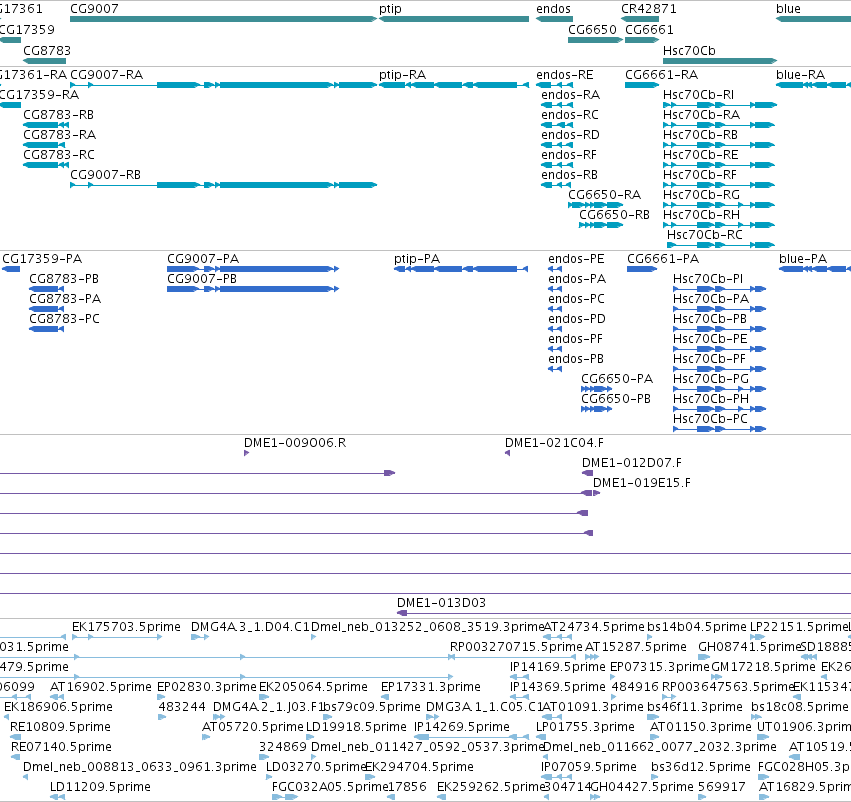Open the DME1-012D07.F feature label
851x802 pixels.
coord(632,462)
